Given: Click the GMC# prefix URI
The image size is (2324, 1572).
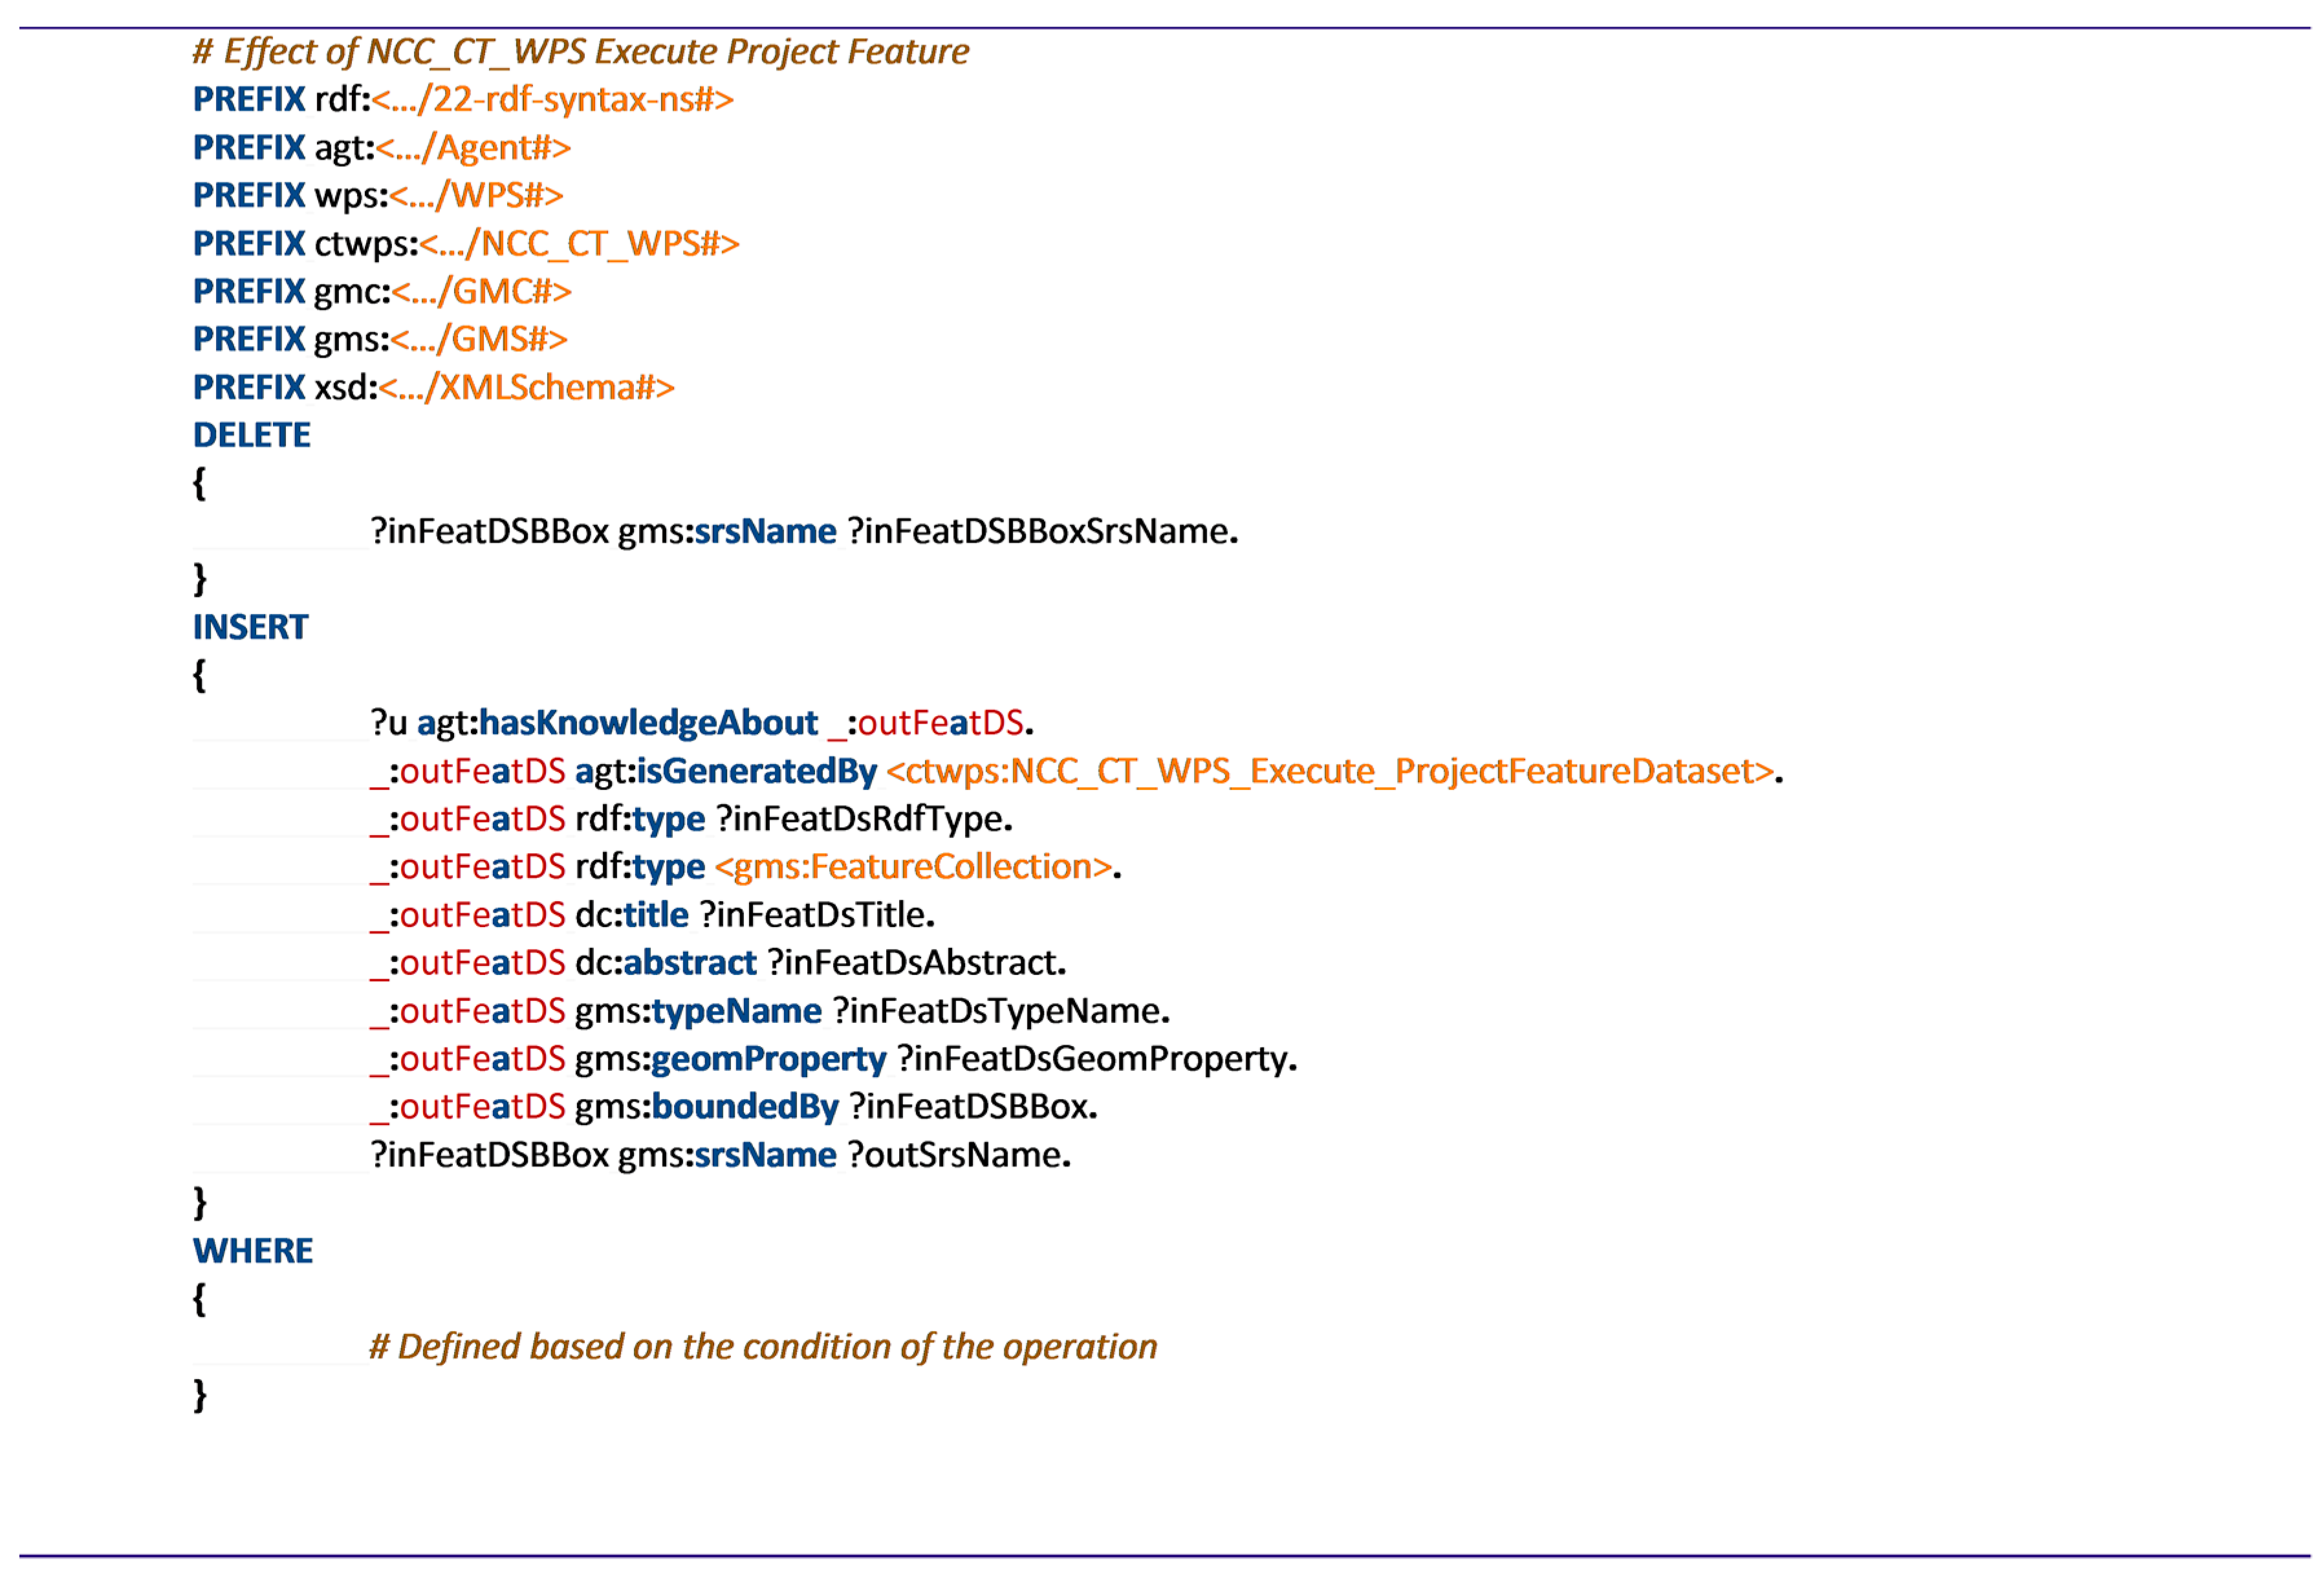Looking at the screenshot, I should pyautogui.click(x=481, y=291).
